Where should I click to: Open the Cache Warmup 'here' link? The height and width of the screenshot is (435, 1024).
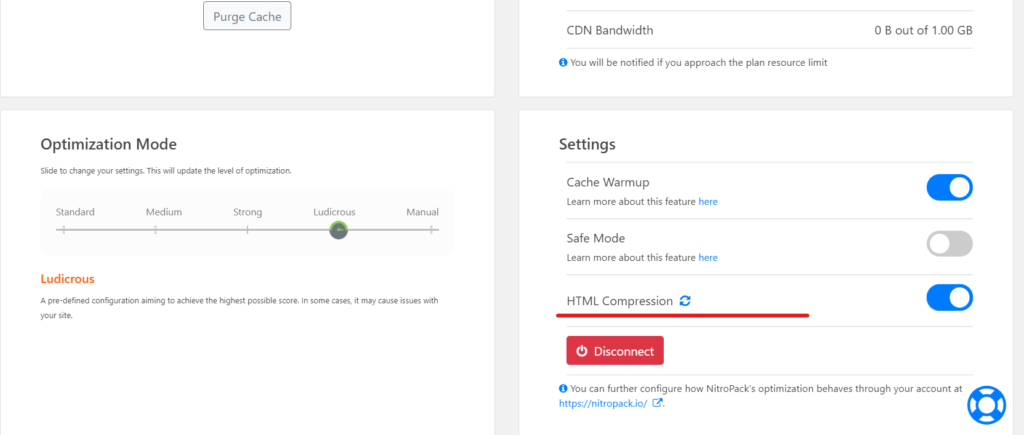(708, 202)
